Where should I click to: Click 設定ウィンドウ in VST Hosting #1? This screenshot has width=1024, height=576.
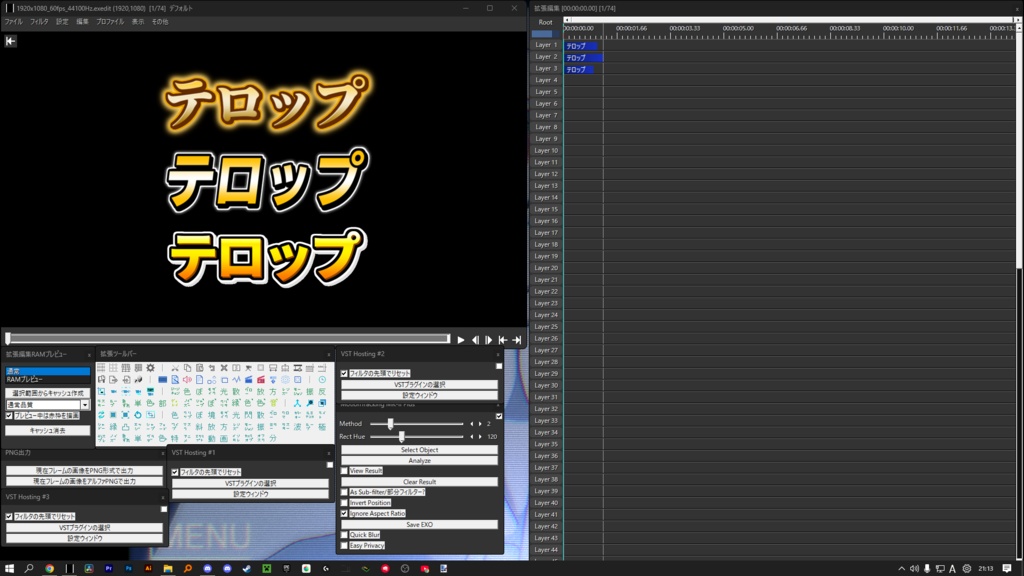(251, 494)
